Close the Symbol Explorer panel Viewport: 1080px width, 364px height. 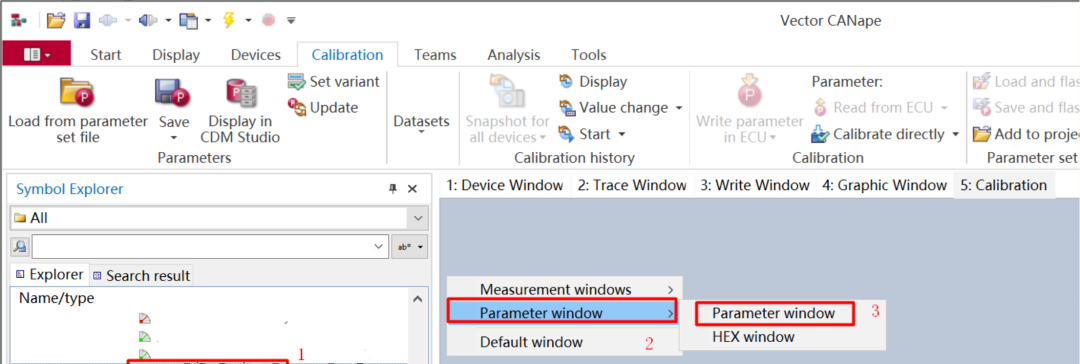coord(413,189)
